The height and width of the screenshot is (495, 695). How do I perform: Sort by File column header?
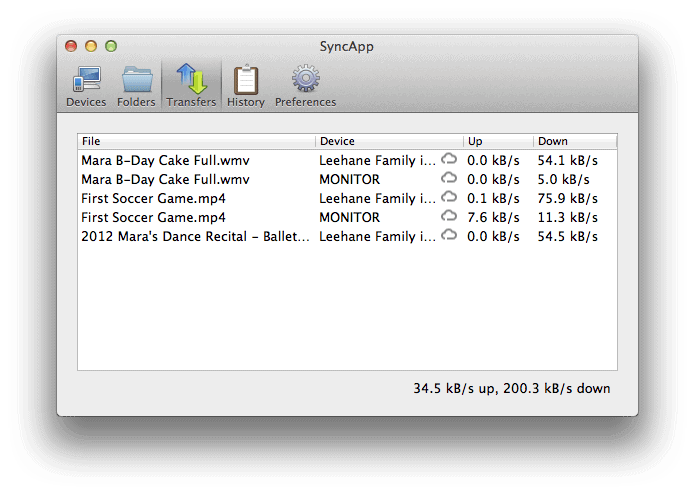click(196, 141)
